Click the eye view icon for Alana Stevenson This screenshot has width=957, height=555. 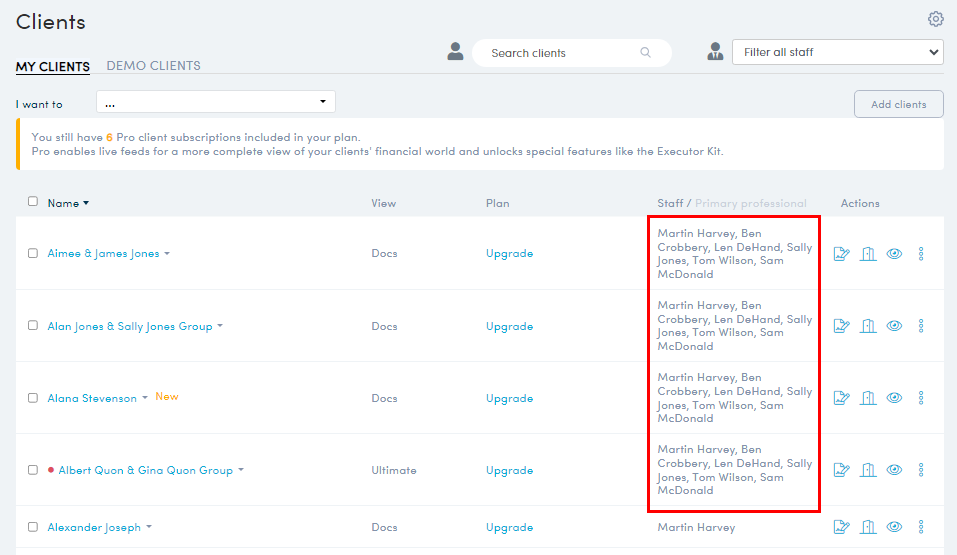[x=894, y=397]
